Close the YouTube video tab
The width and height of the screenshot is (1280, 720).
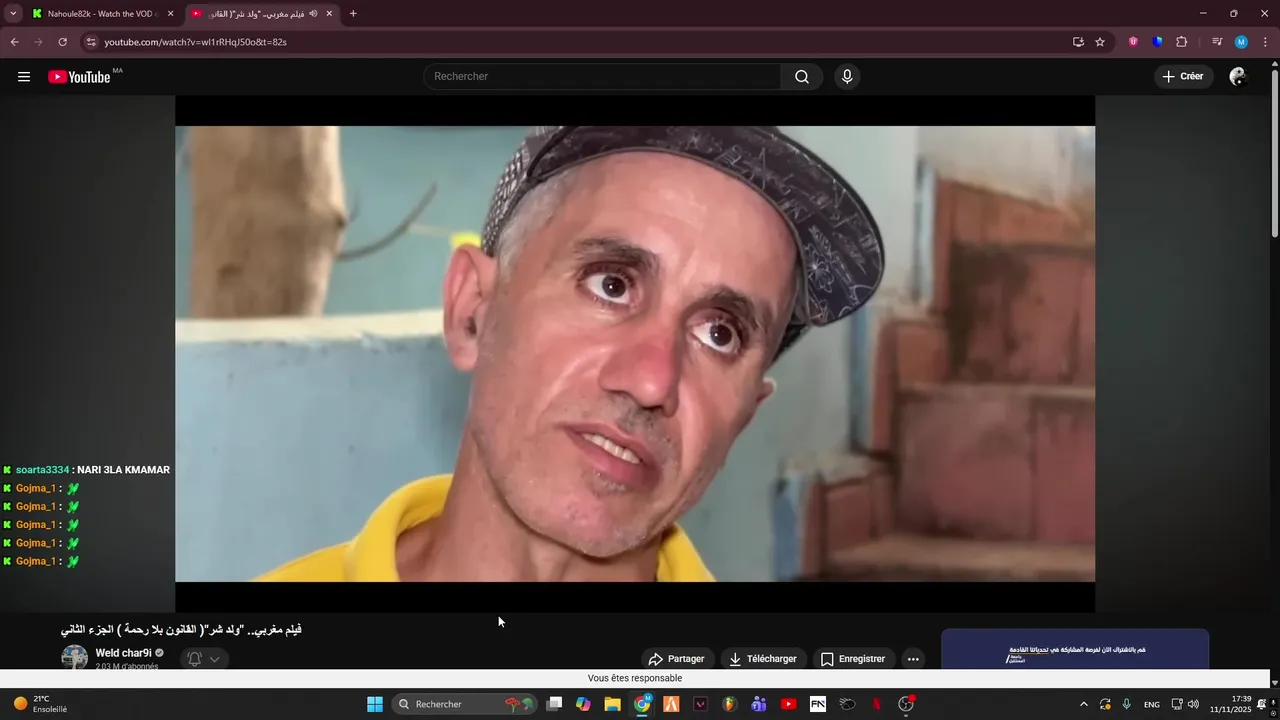(x=330, y=14)
